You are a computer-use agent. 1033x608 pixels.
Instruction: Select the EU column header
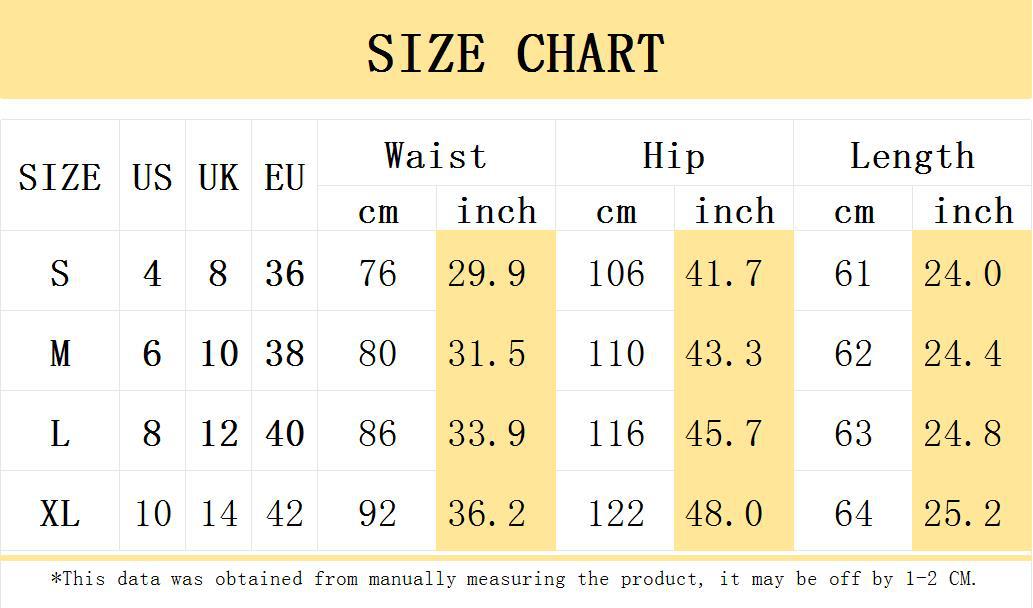(x=285, y=176)
